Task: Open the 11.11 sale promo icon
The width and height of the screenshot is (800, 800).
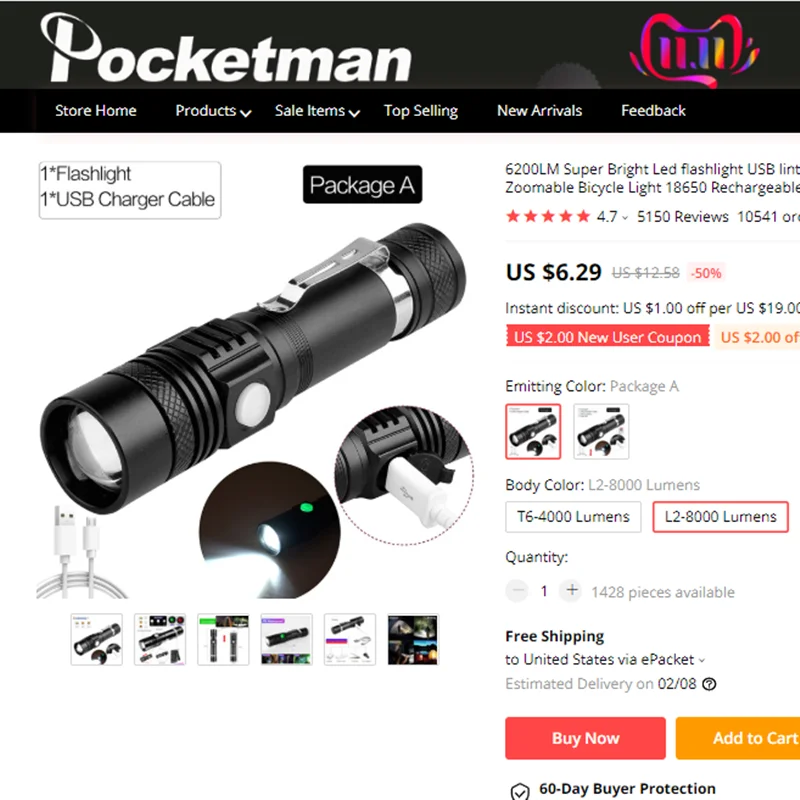Action: point(695,50)
